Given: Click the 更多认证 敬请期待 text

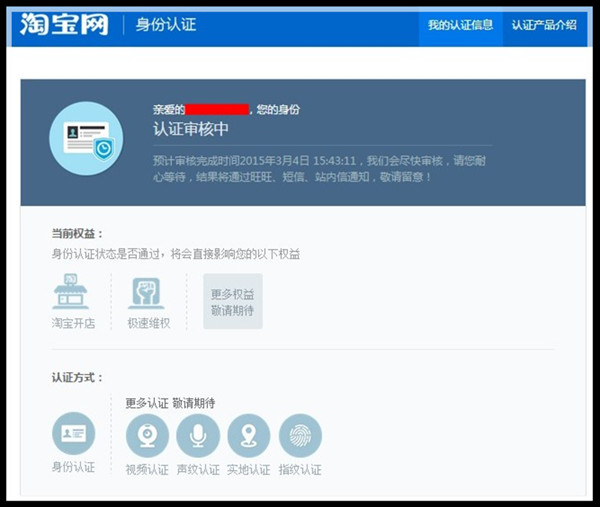Looking at the screenshot, I should 170,403.
